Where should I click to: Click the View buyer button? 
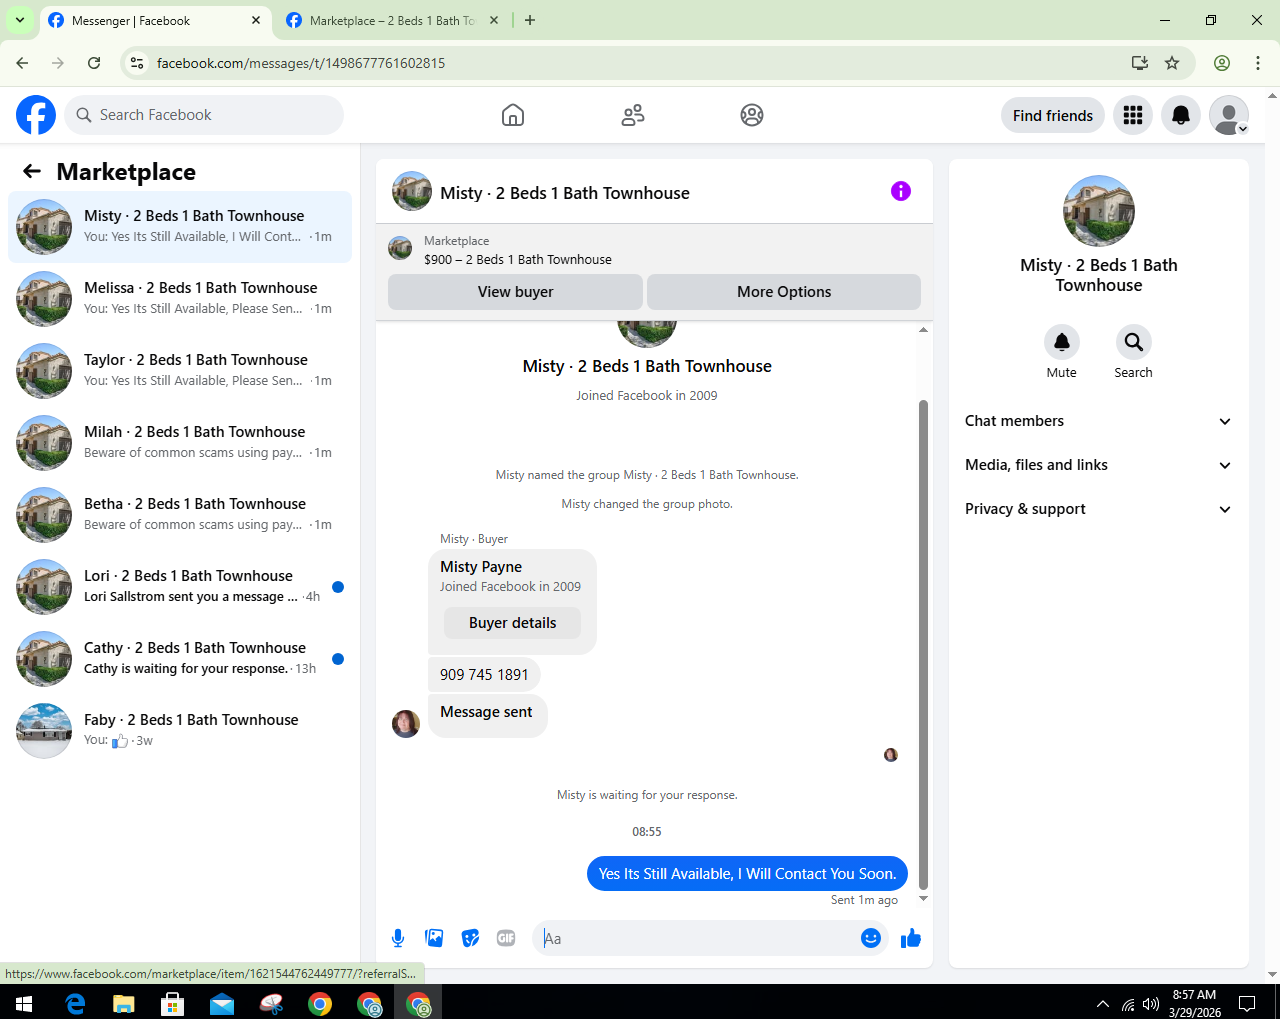click(x=515, y=292)
